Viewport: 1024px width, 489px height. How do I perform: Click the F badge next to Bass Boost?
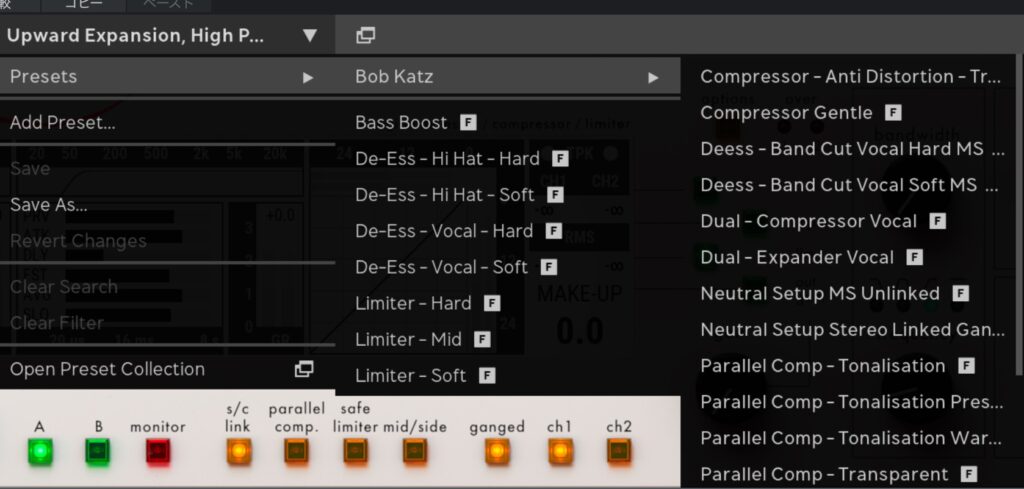[467, 123]
